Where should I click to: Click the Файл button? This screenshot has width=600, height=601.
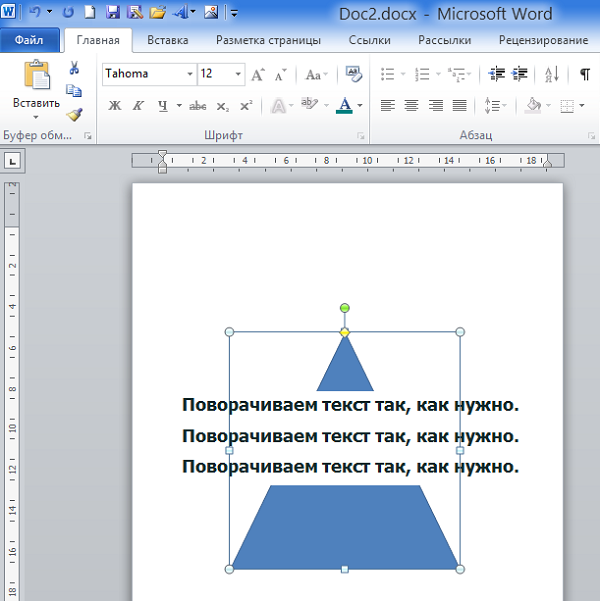pyautogui.click(x=28, y=40)
